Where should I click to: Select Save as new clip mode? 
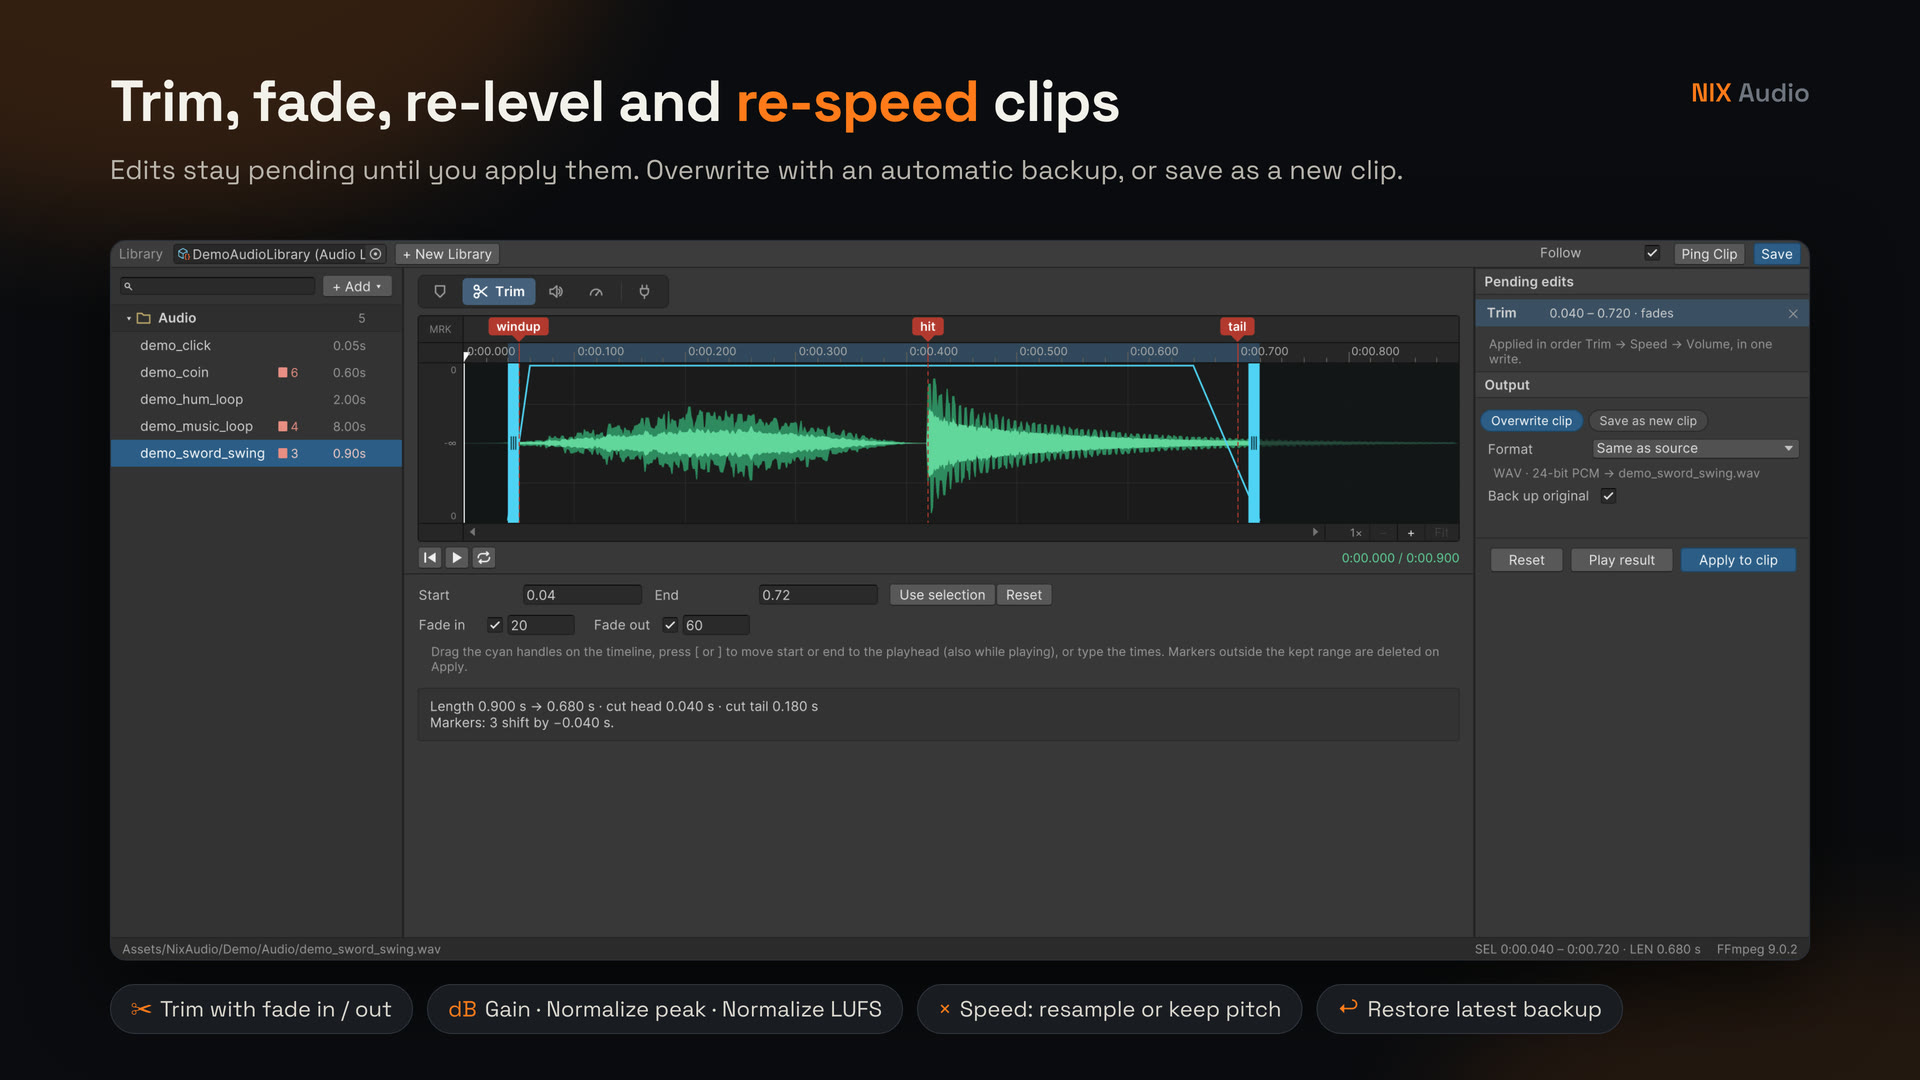tap(1647, 421)
